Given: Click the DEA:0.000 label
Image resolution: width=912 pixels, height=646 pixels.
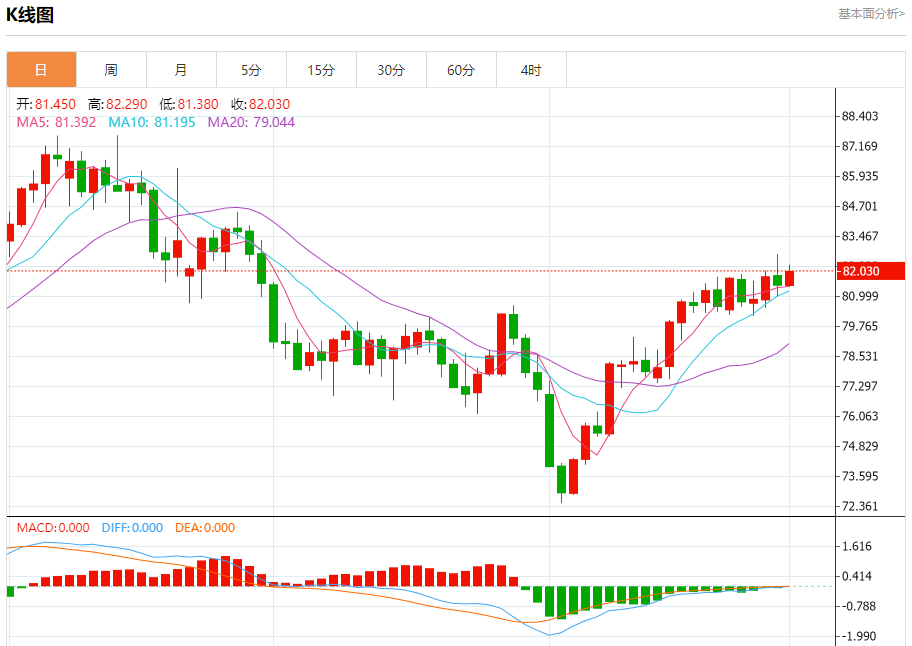Looking at the screenshot, I should pos(205,527).
